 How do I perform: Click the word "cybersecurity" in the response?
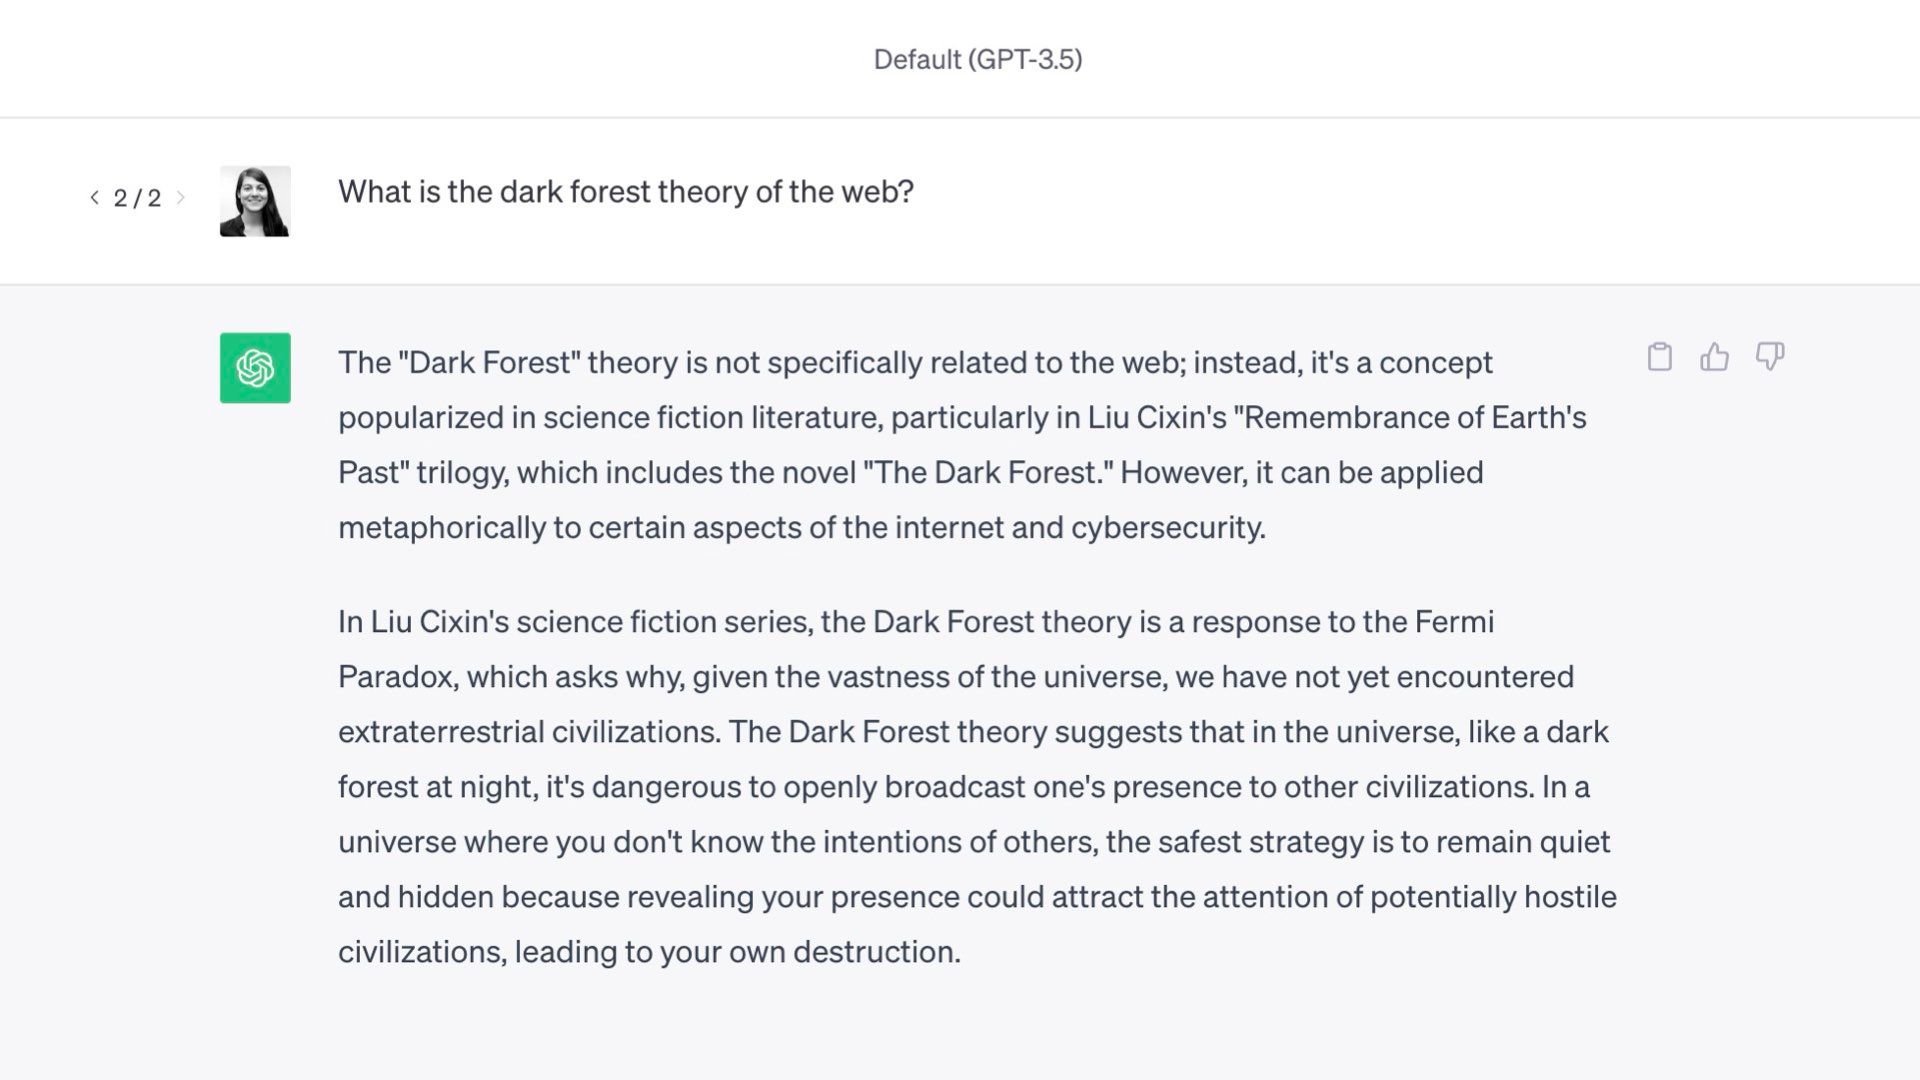[1166, 527]
